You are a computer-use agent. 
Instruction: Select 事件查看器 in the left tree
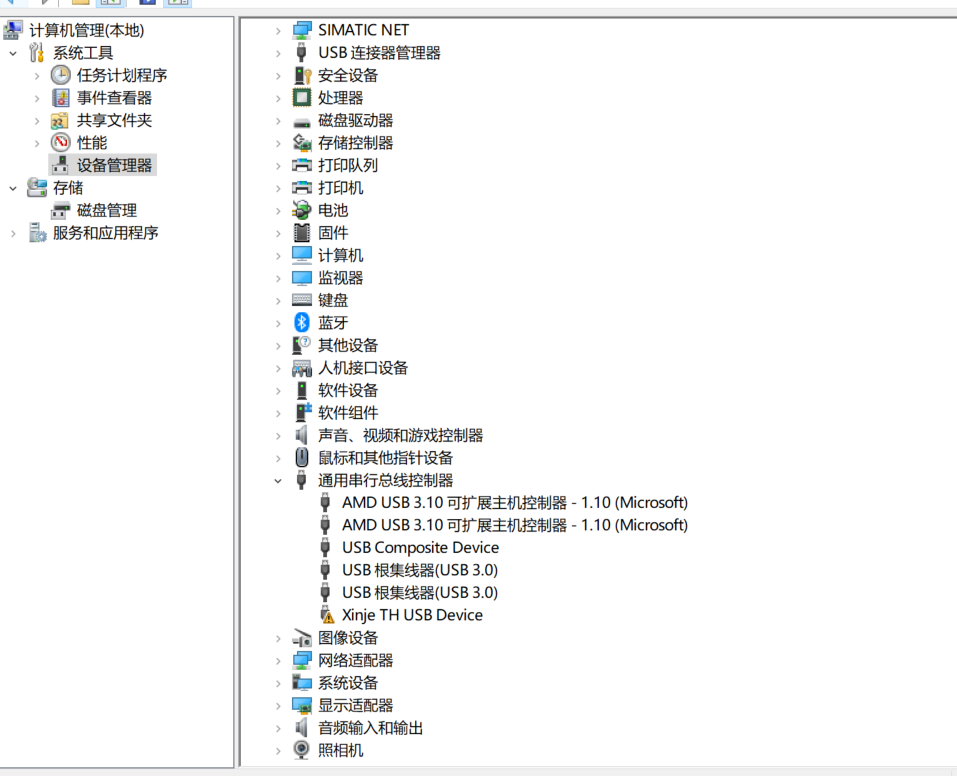(114, 97)
